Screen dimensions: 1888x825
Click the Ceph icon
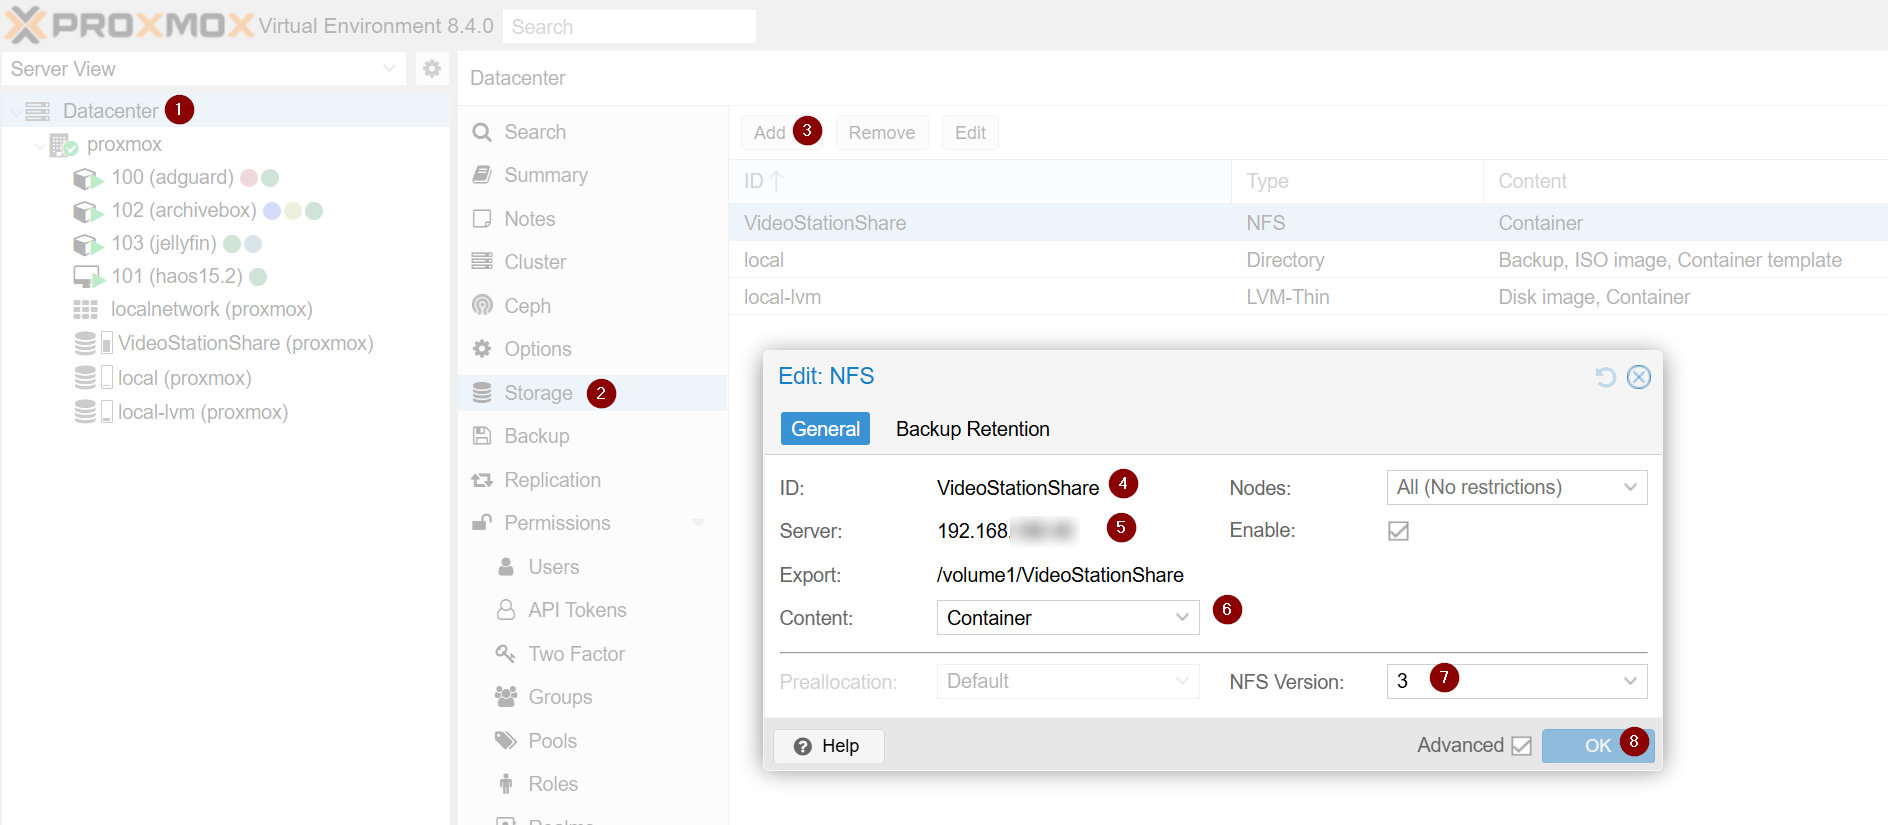[482, 305]
